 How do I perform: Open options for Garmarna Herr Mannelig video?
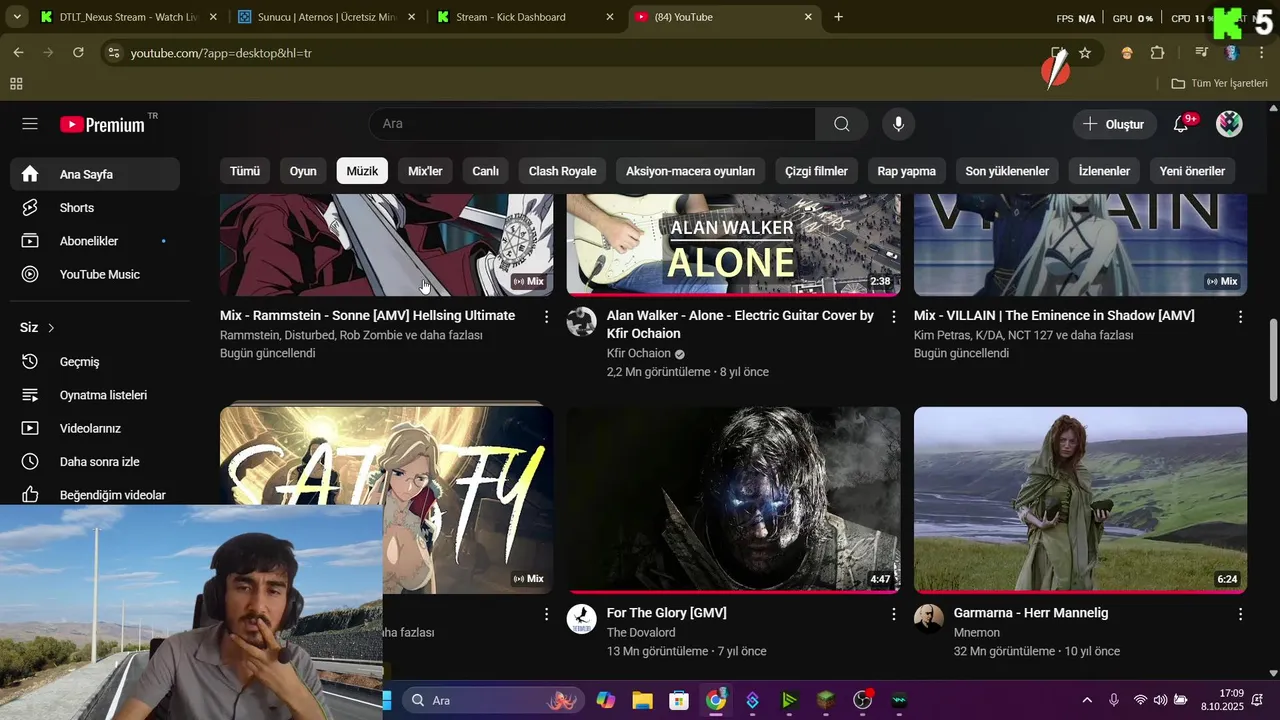[x=1240, y=613]
